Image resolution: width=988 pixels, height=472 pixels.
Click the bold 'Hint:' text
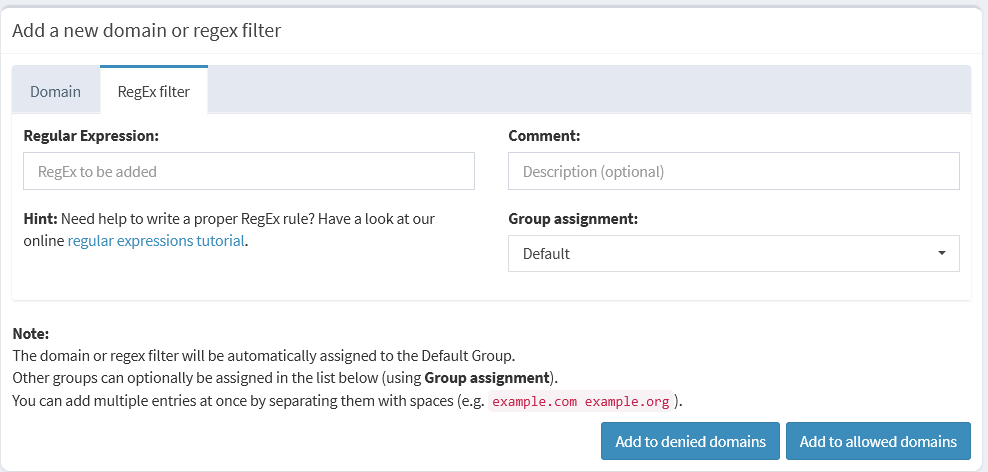coord(41,218)
